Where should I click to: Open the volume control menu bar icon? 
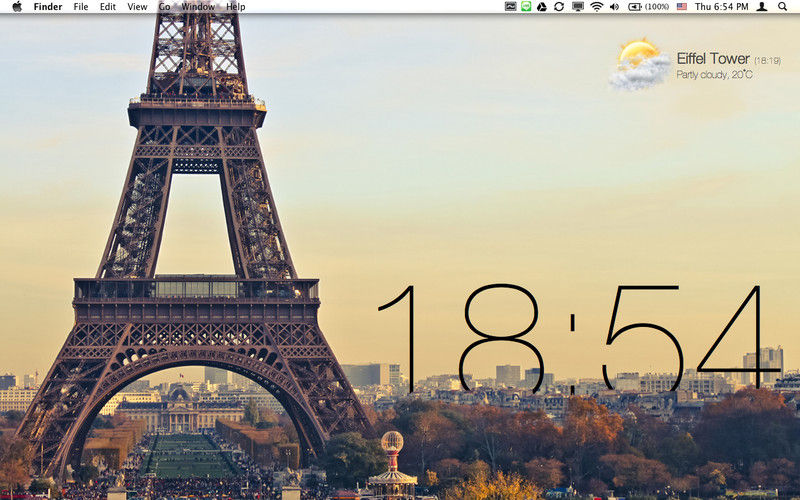[x=614, y=7]
